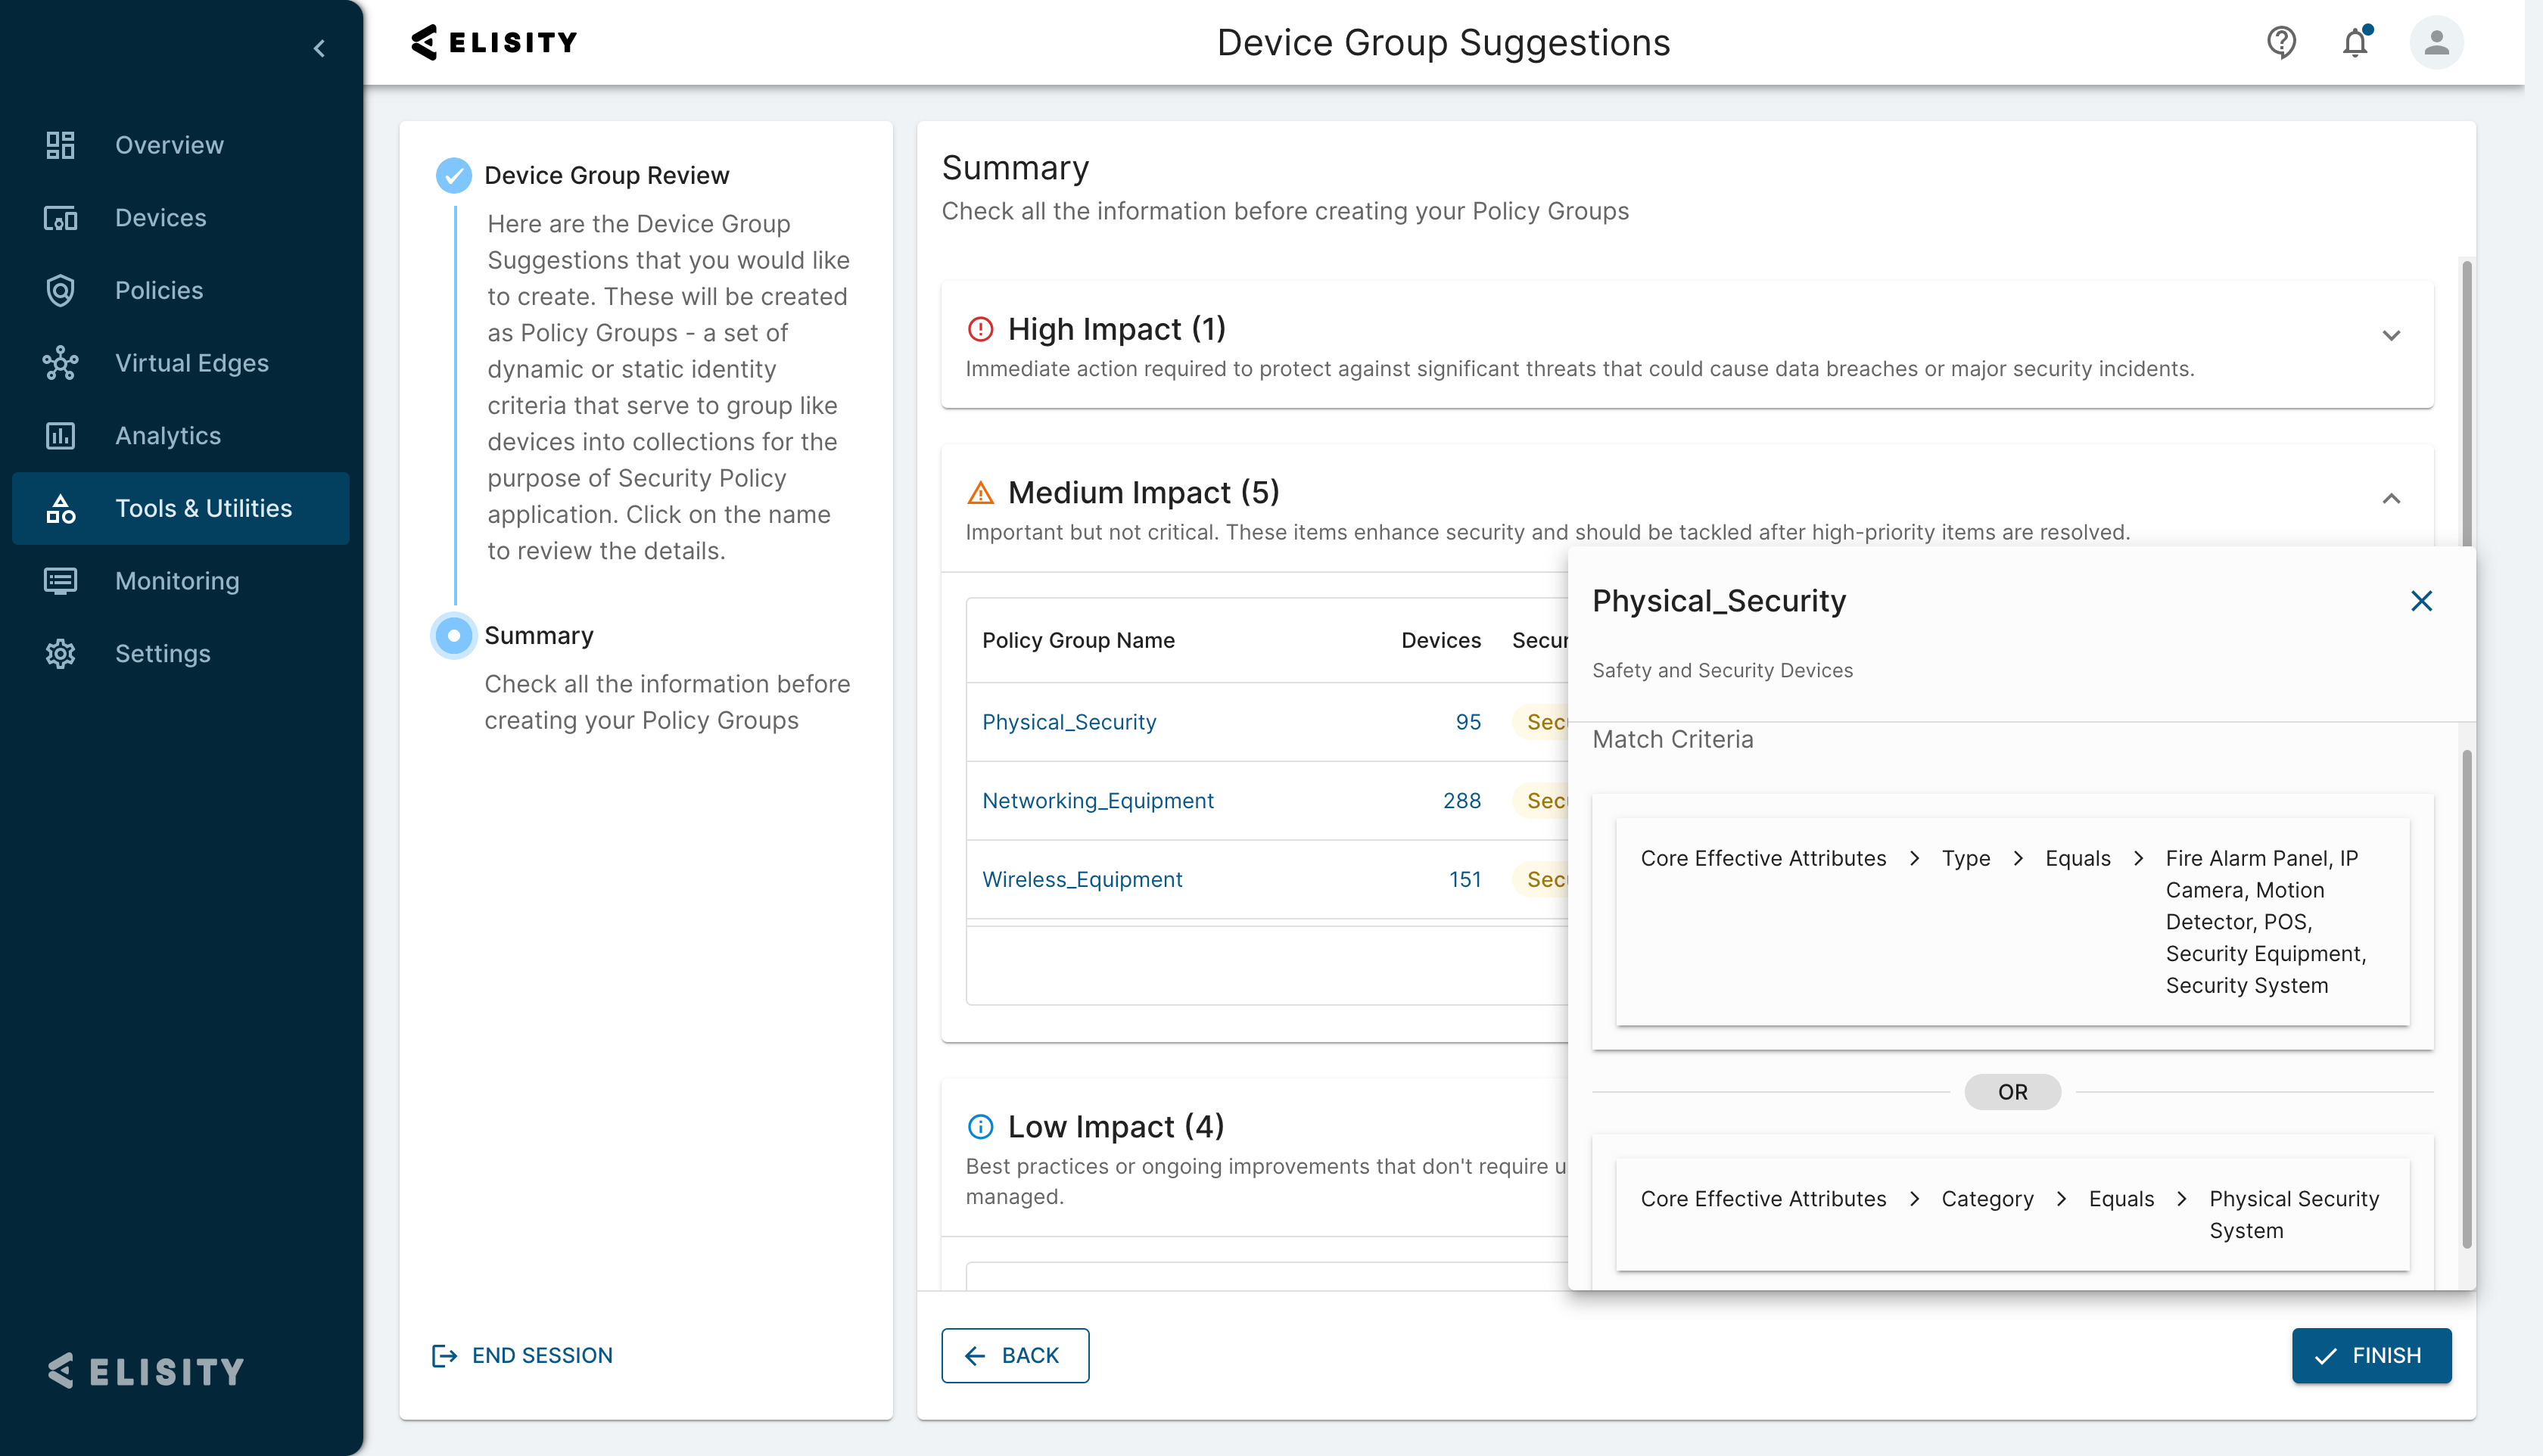The image size is (2543, 1456).
Task: Expand the High Impact (1) section
Action: point(2391,336)
